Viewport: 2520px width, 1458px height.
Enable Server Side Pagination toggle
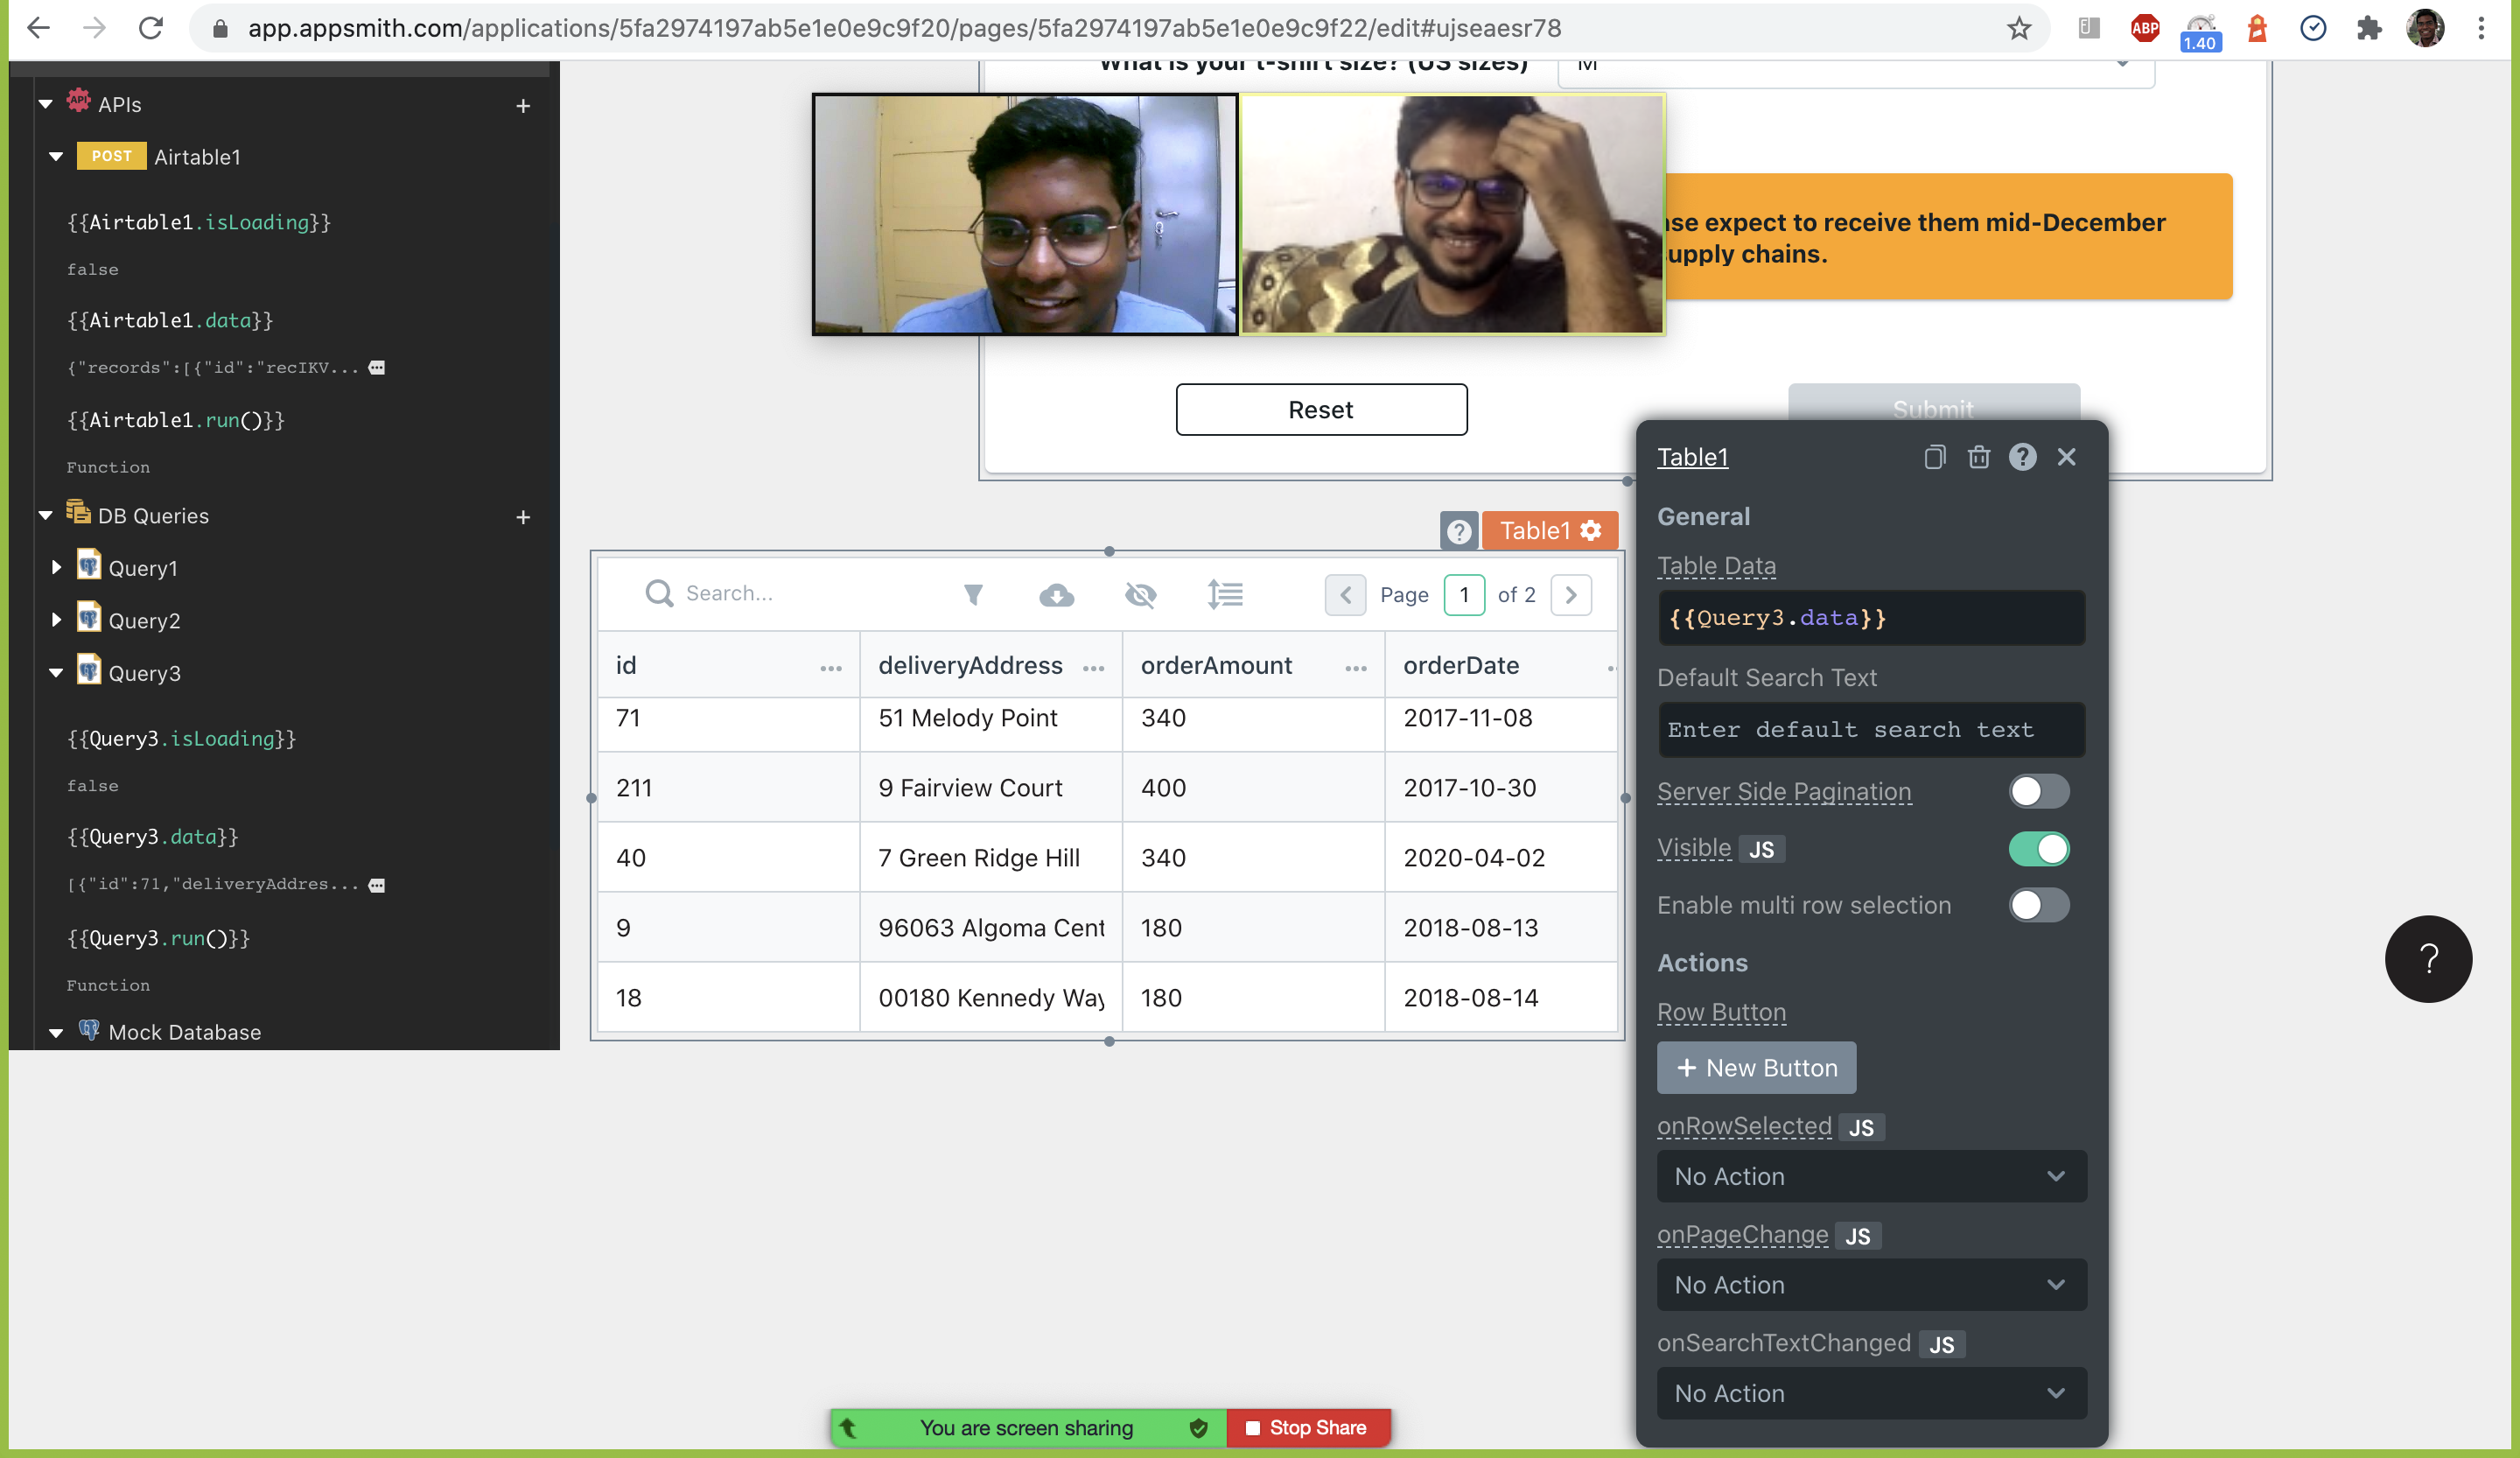pos(2038,791)
